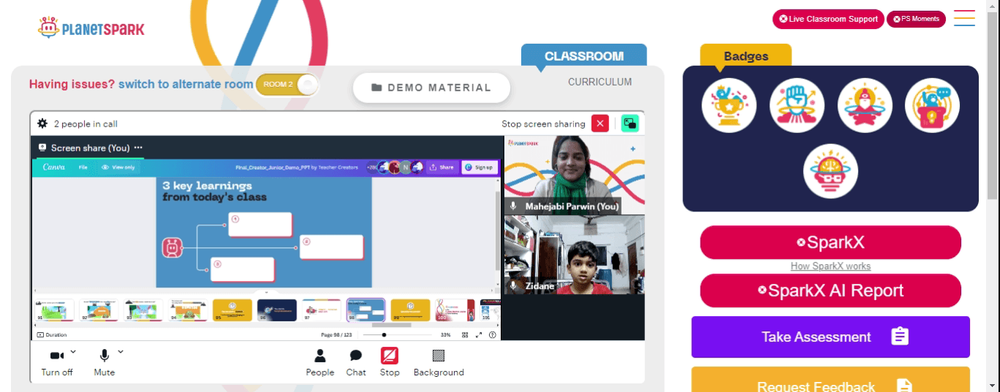Image resolution: width=1000 pixels, height=392 pixels.
Task: Click Live Classroom Support button
Action: point(828,19)
